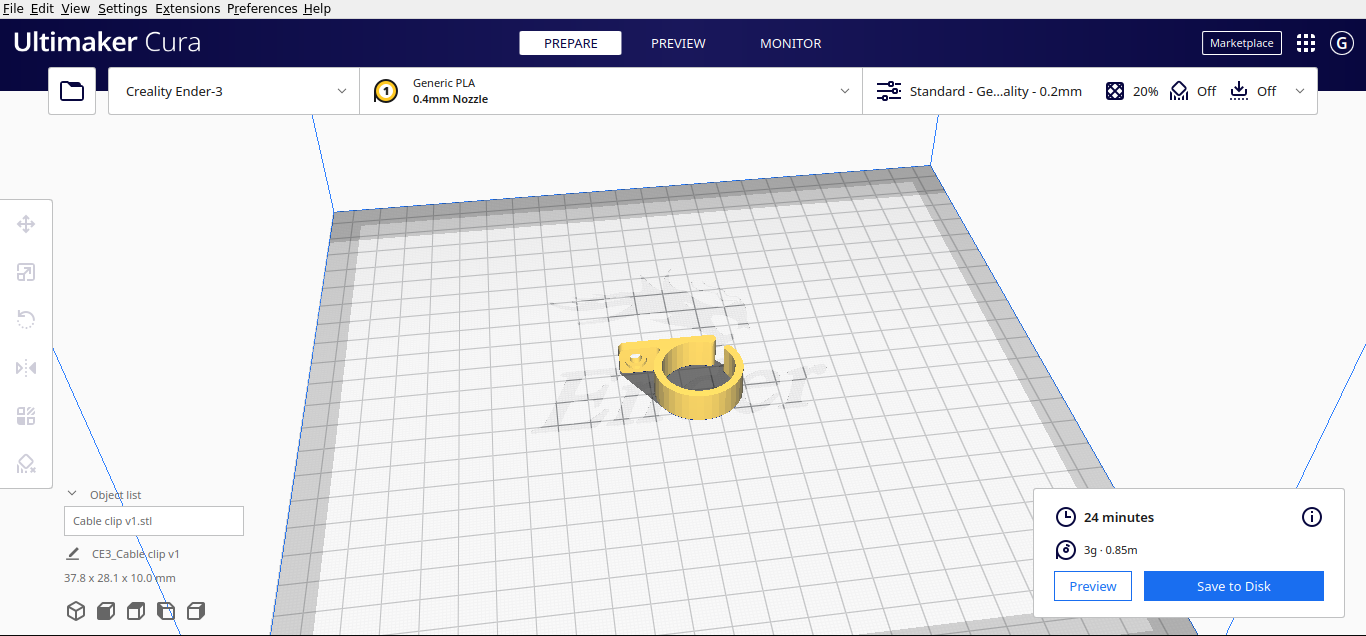The width and height of the screenshot is (1366, 636).
Task: Select the Mirror tool
Action: point(26,368)
